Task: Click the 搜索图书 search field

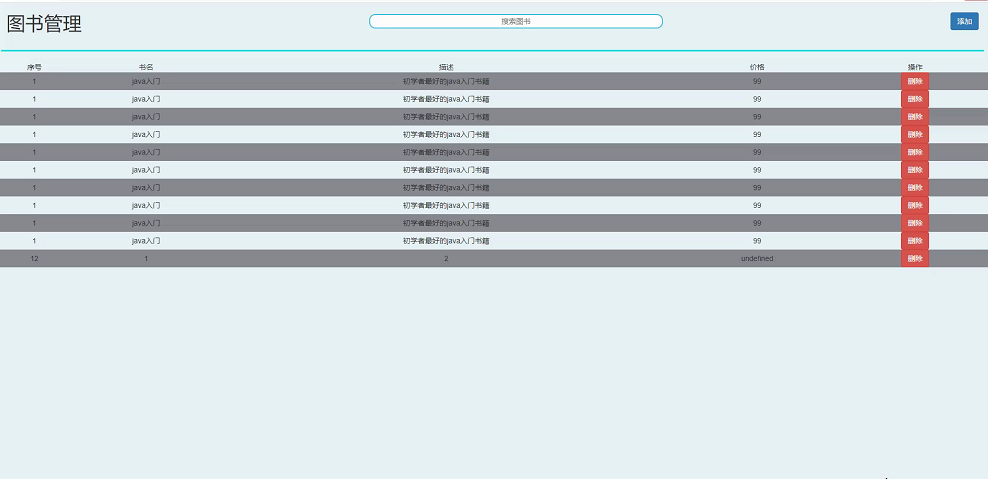Action: click(x=515, y=21)
